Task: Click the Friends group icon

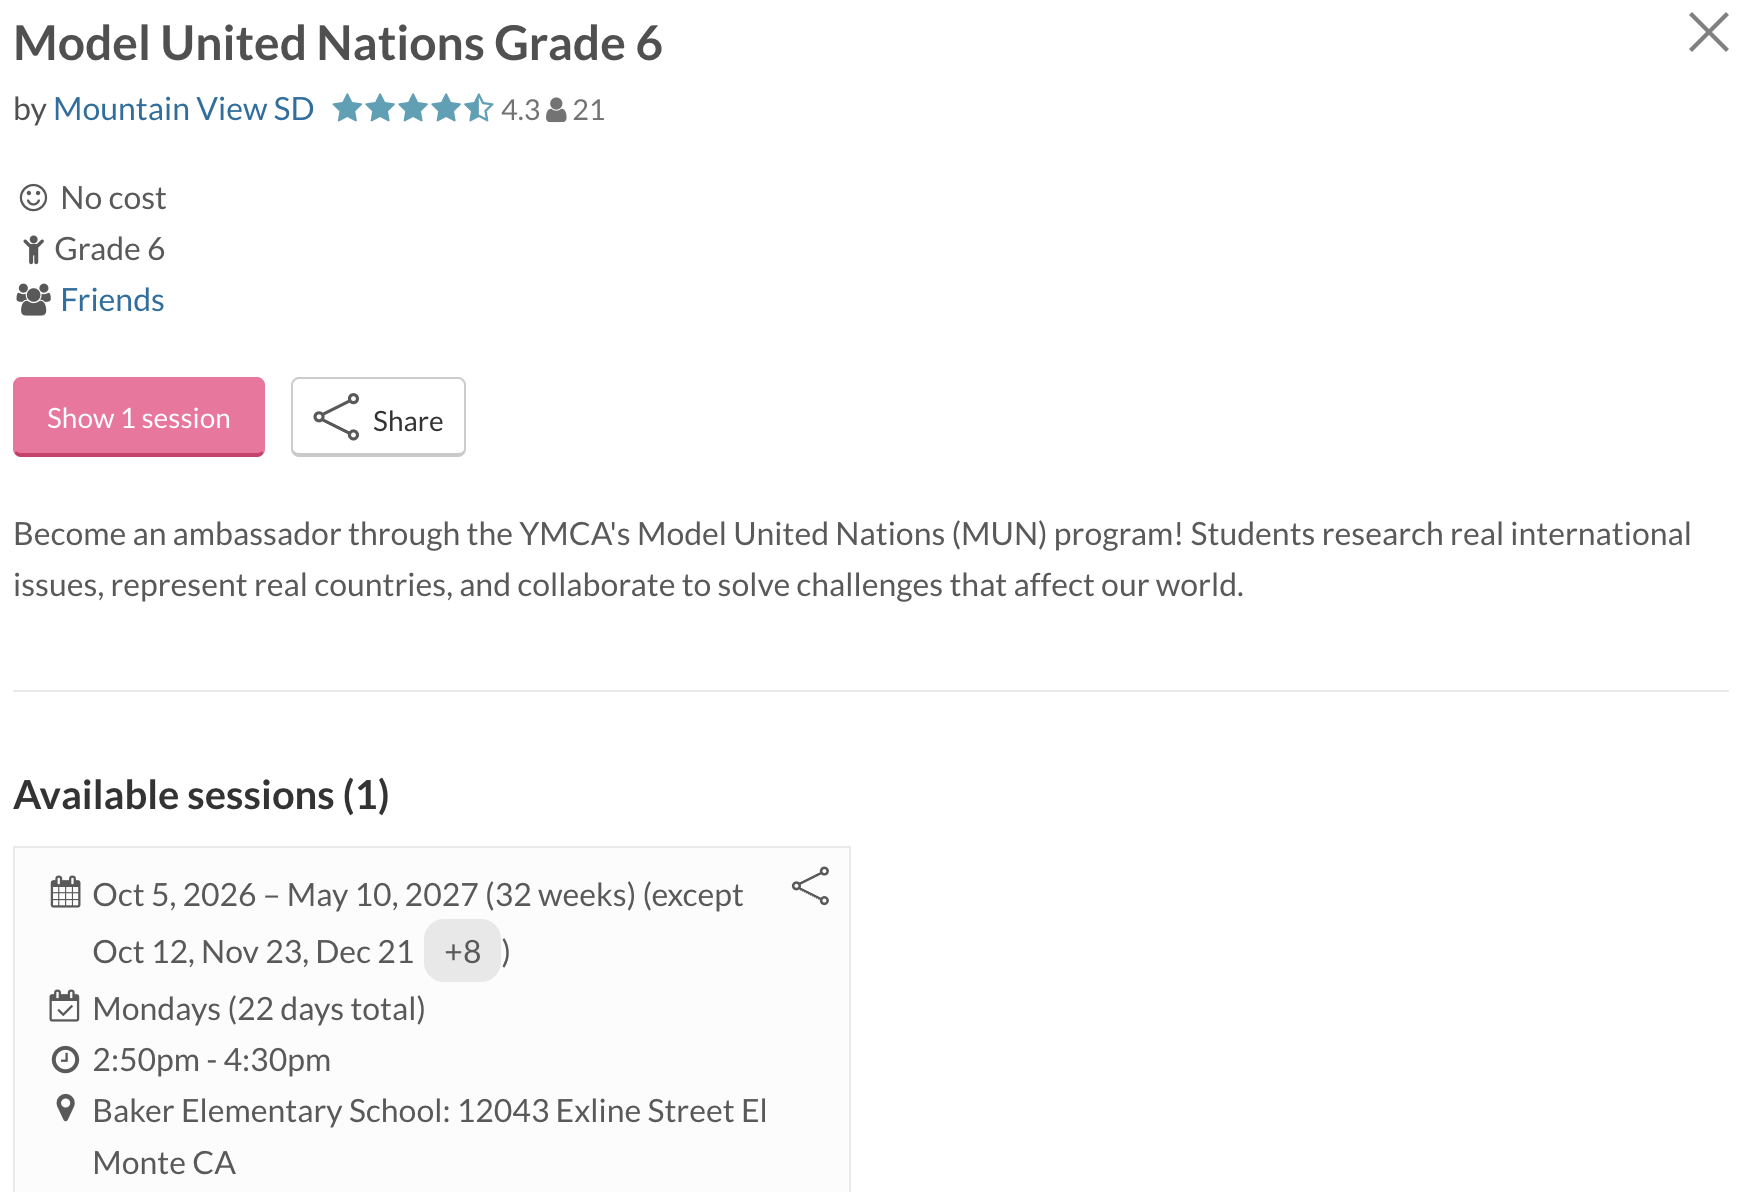Action: [x=33, y=300]
